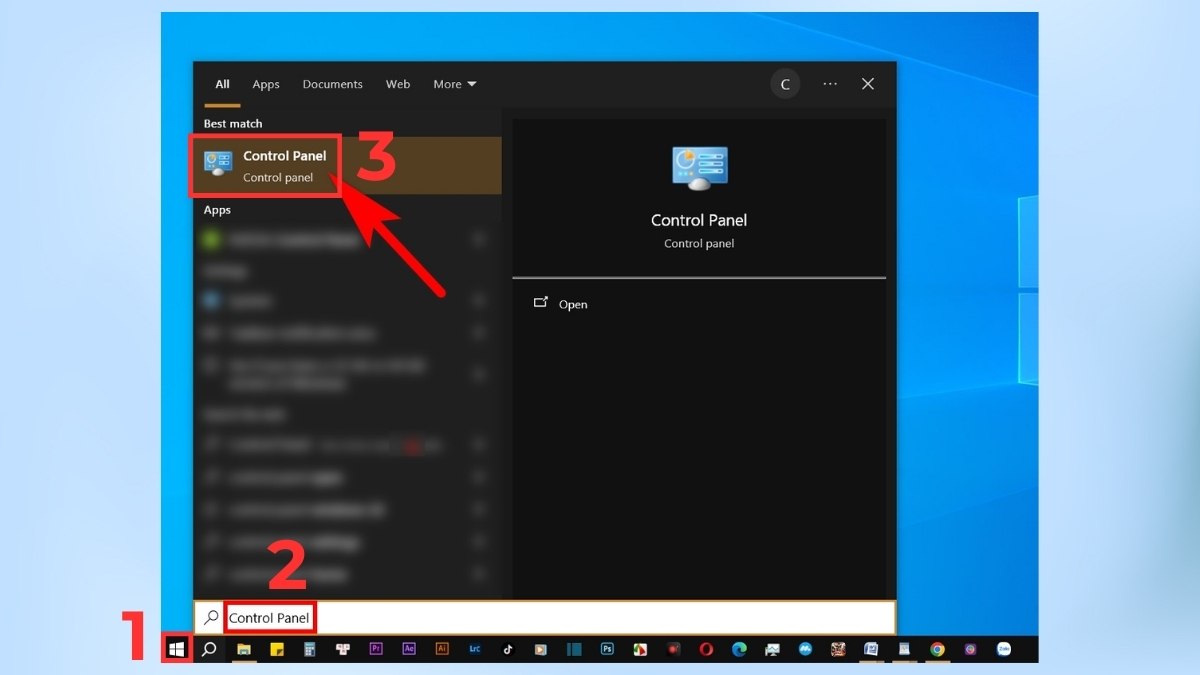Open the Control Panel best match result
This screenshot has width=1200, height=675.
(x=348, y=166)
